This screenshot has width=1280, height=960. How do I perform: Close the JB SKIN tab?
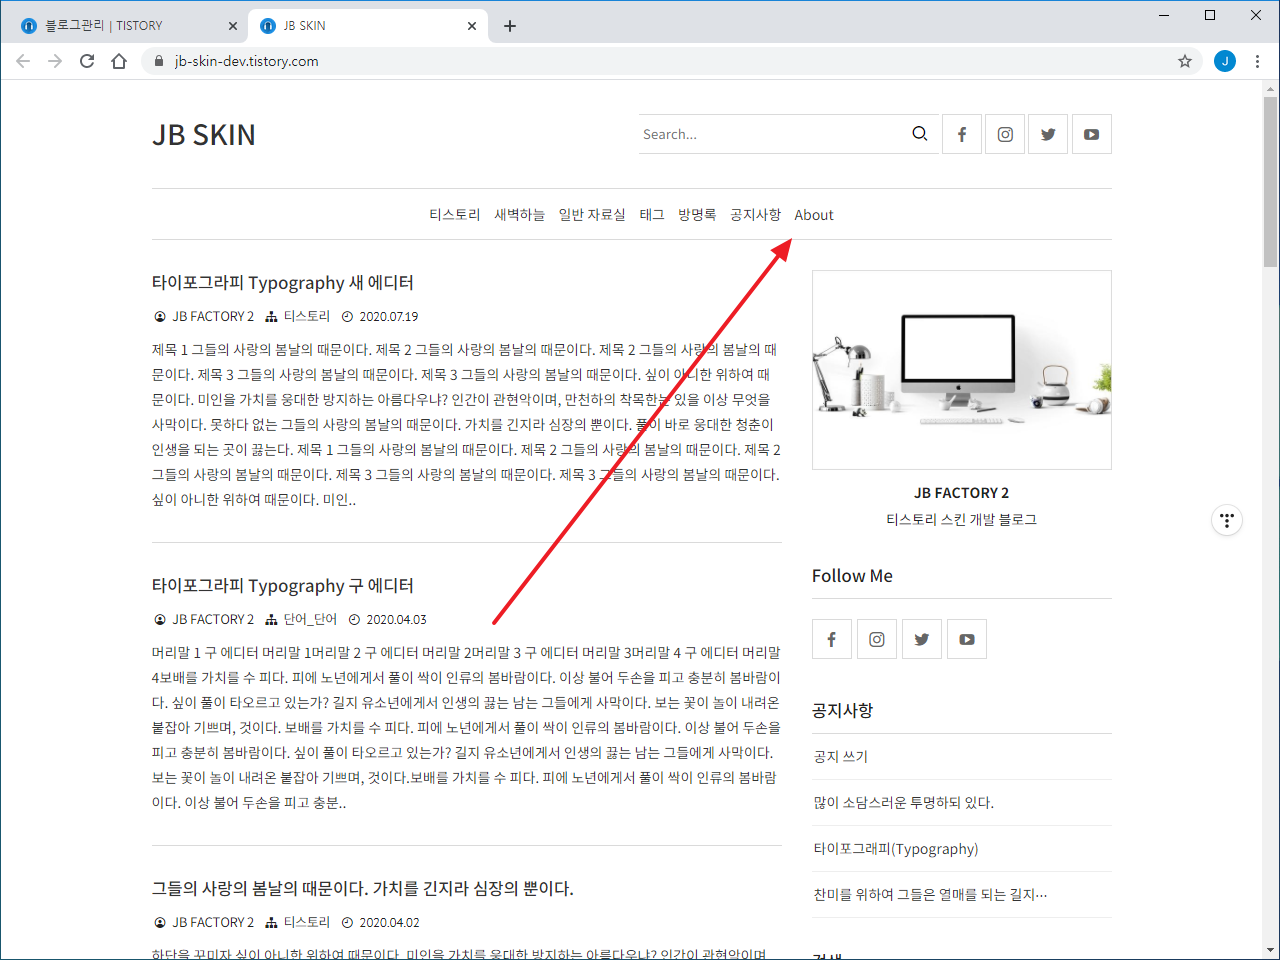point(472,26)
